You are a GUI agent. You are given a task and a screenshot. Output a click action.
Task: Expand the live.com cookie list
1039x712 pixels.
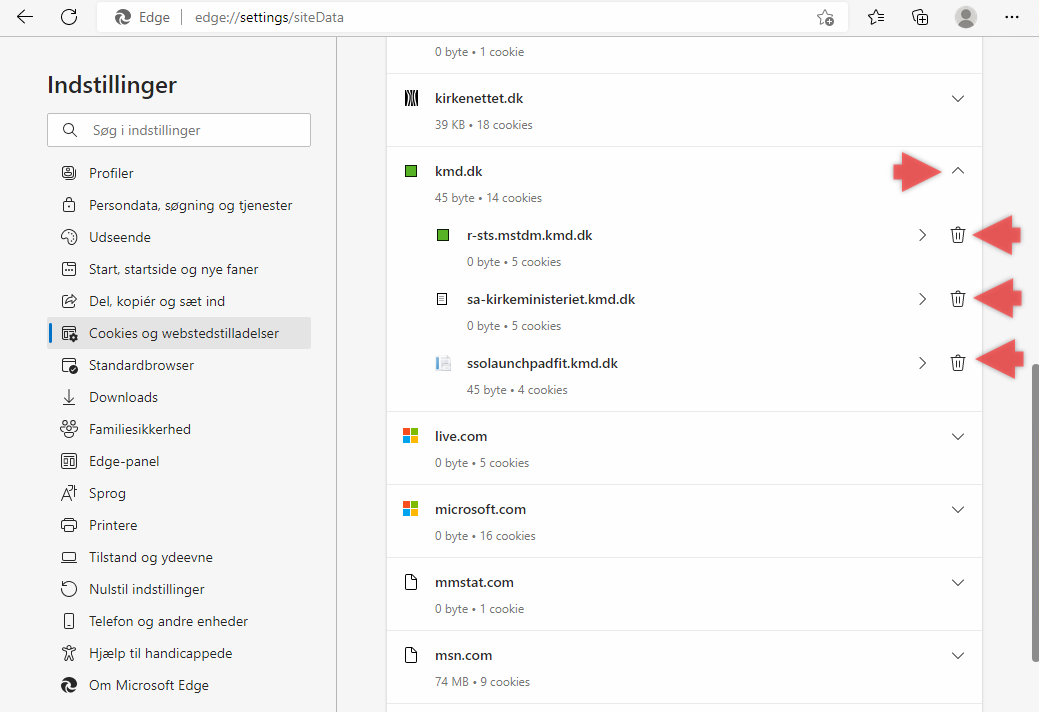(957, 436)
